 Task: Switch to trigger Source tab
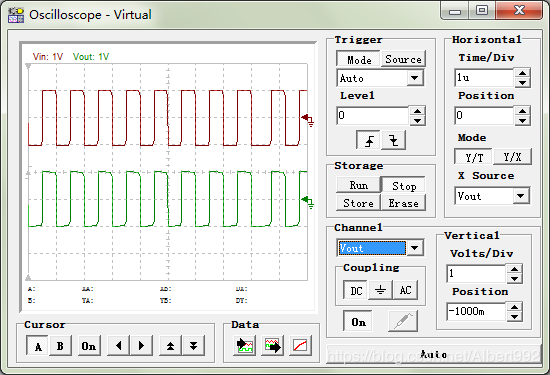pos(403,59)
